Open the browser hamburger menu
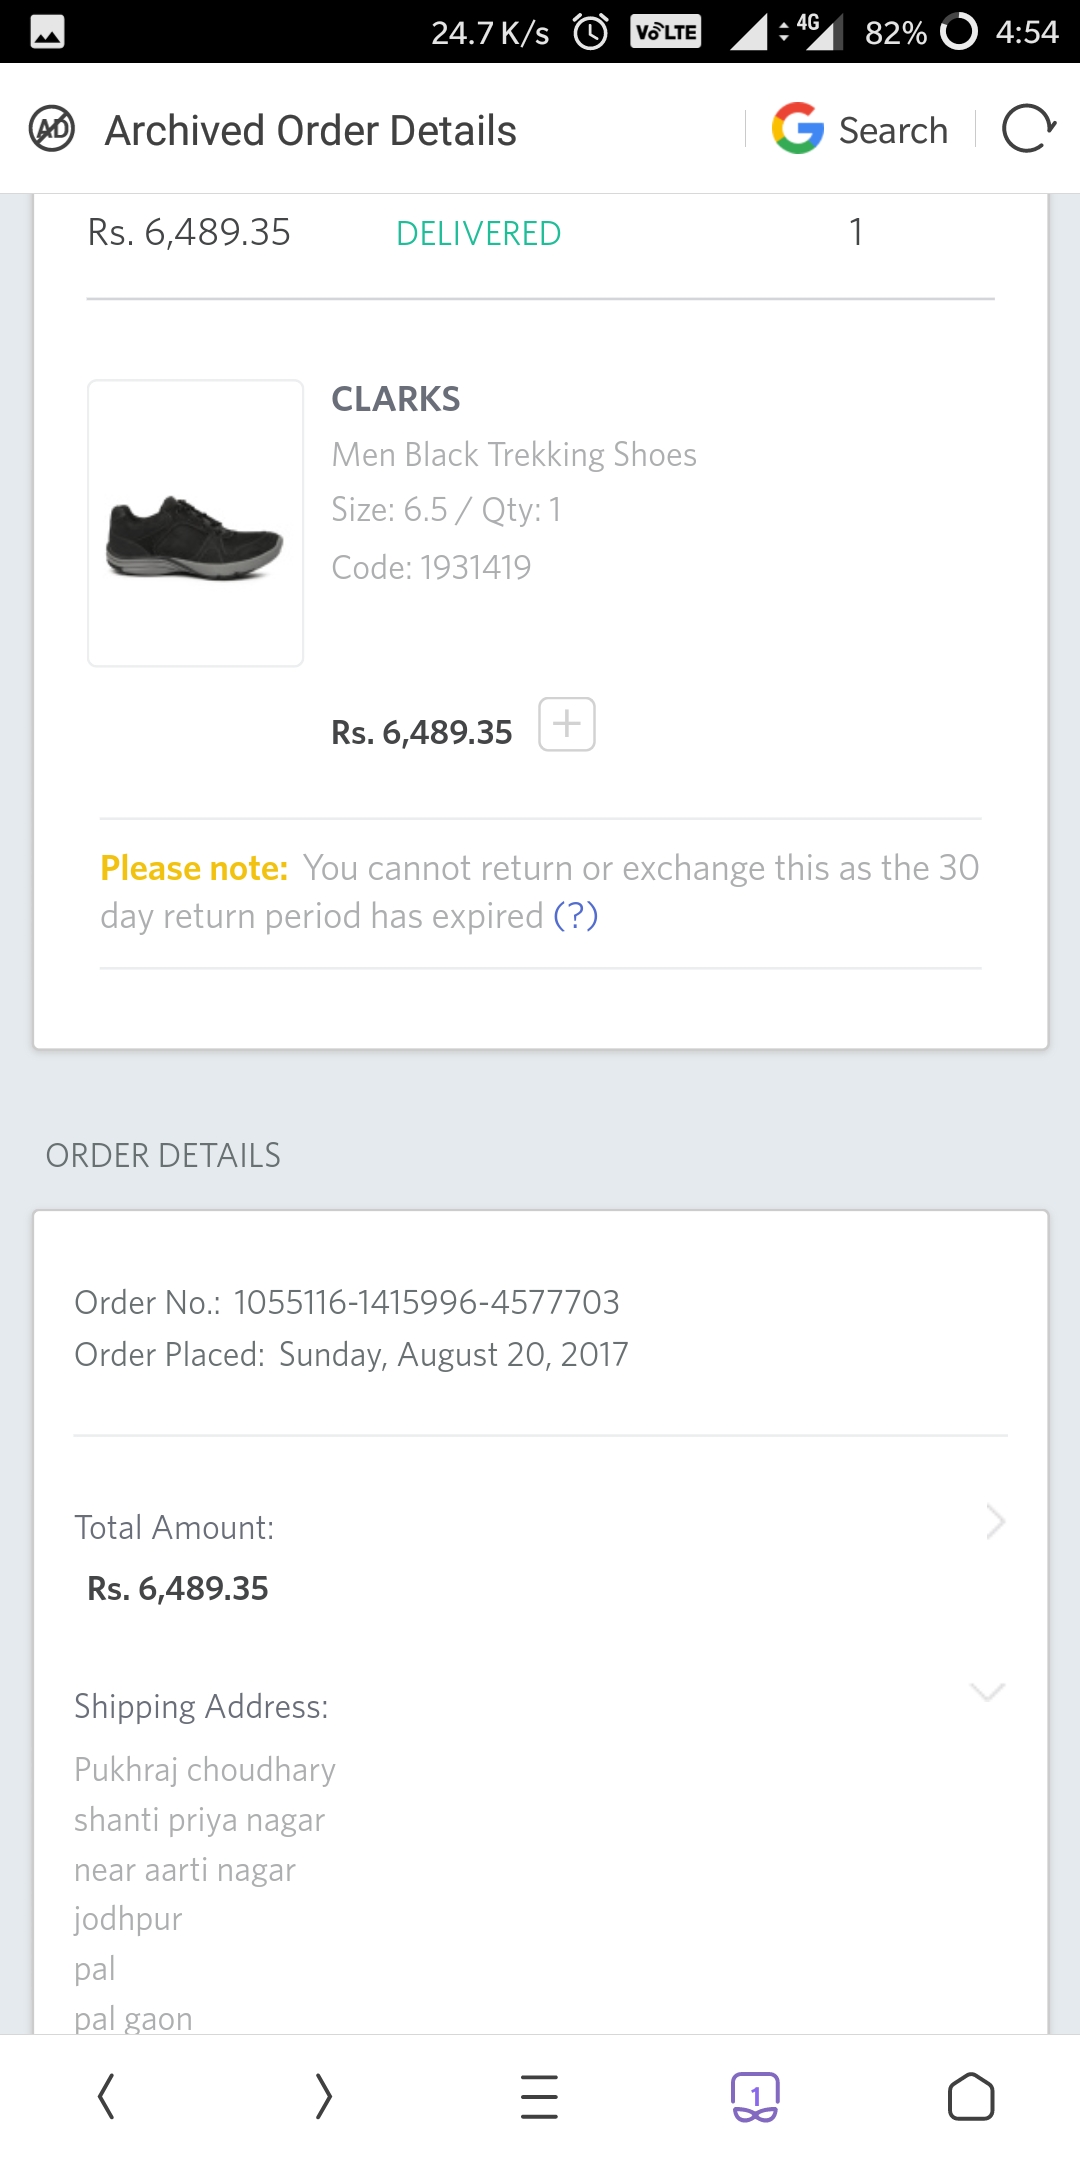This screenshot has height=2160, width=1080. (539, 2096)
